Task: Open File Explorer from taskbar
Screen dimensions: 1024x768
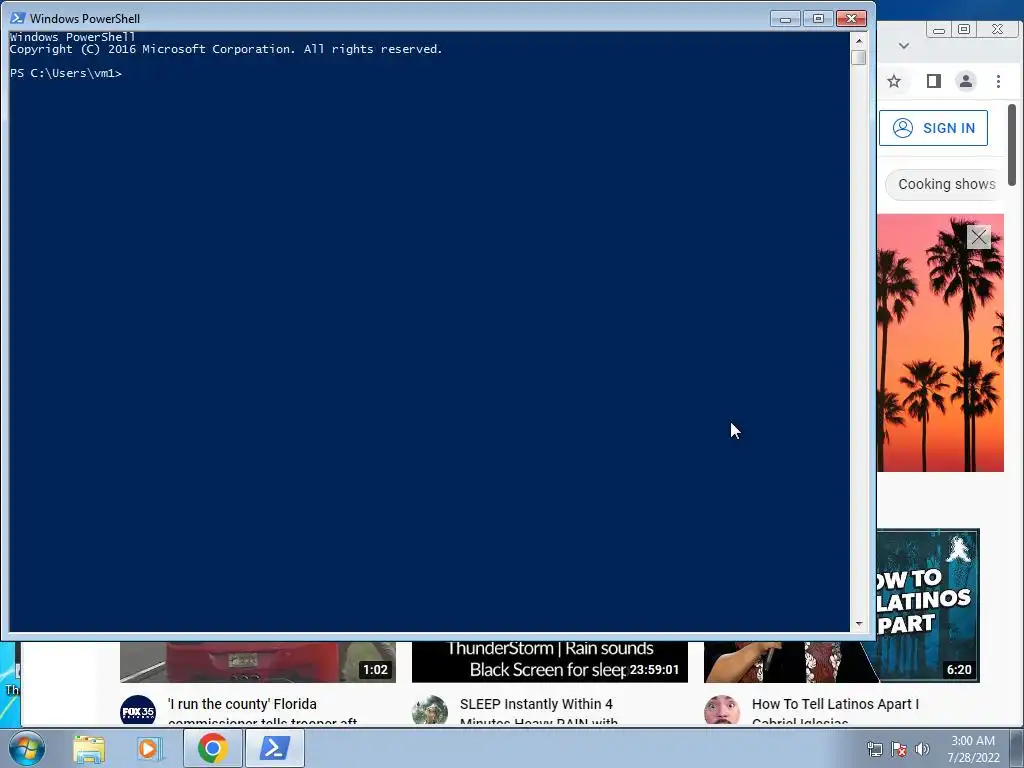Action: coord(89,748)
